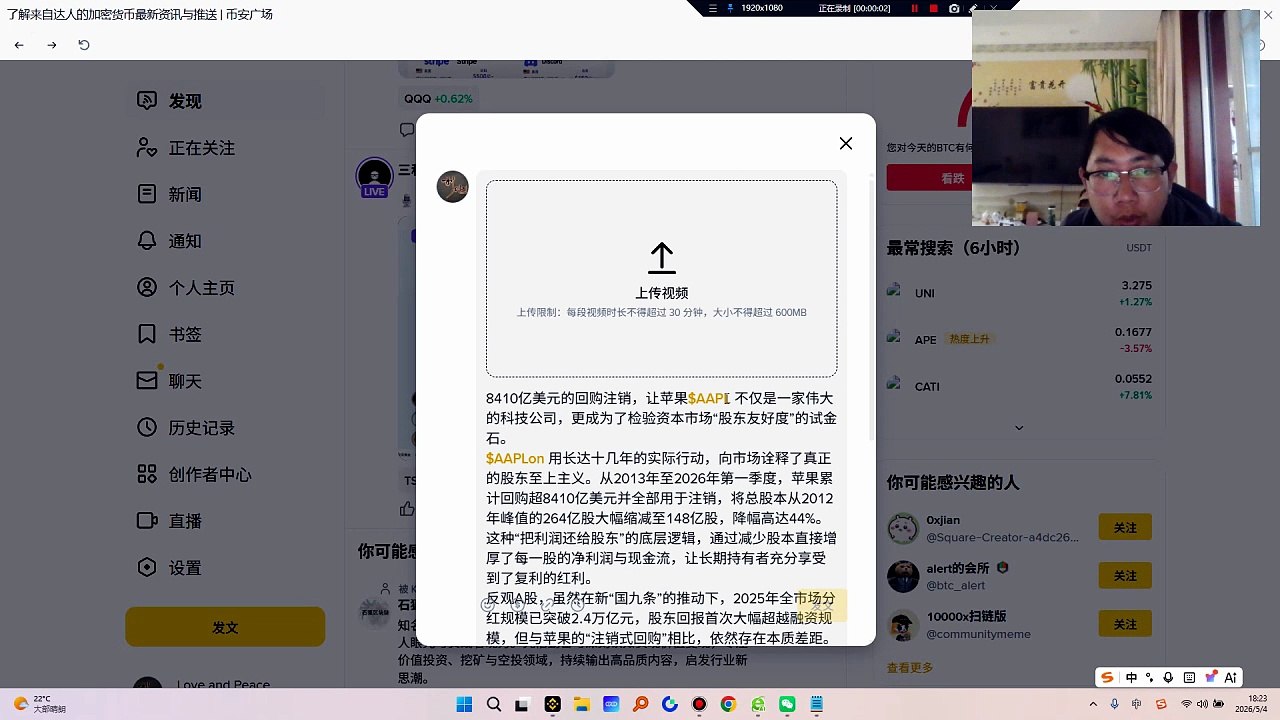
Task: Open Windows Start menu
Action: coord(464,704)
